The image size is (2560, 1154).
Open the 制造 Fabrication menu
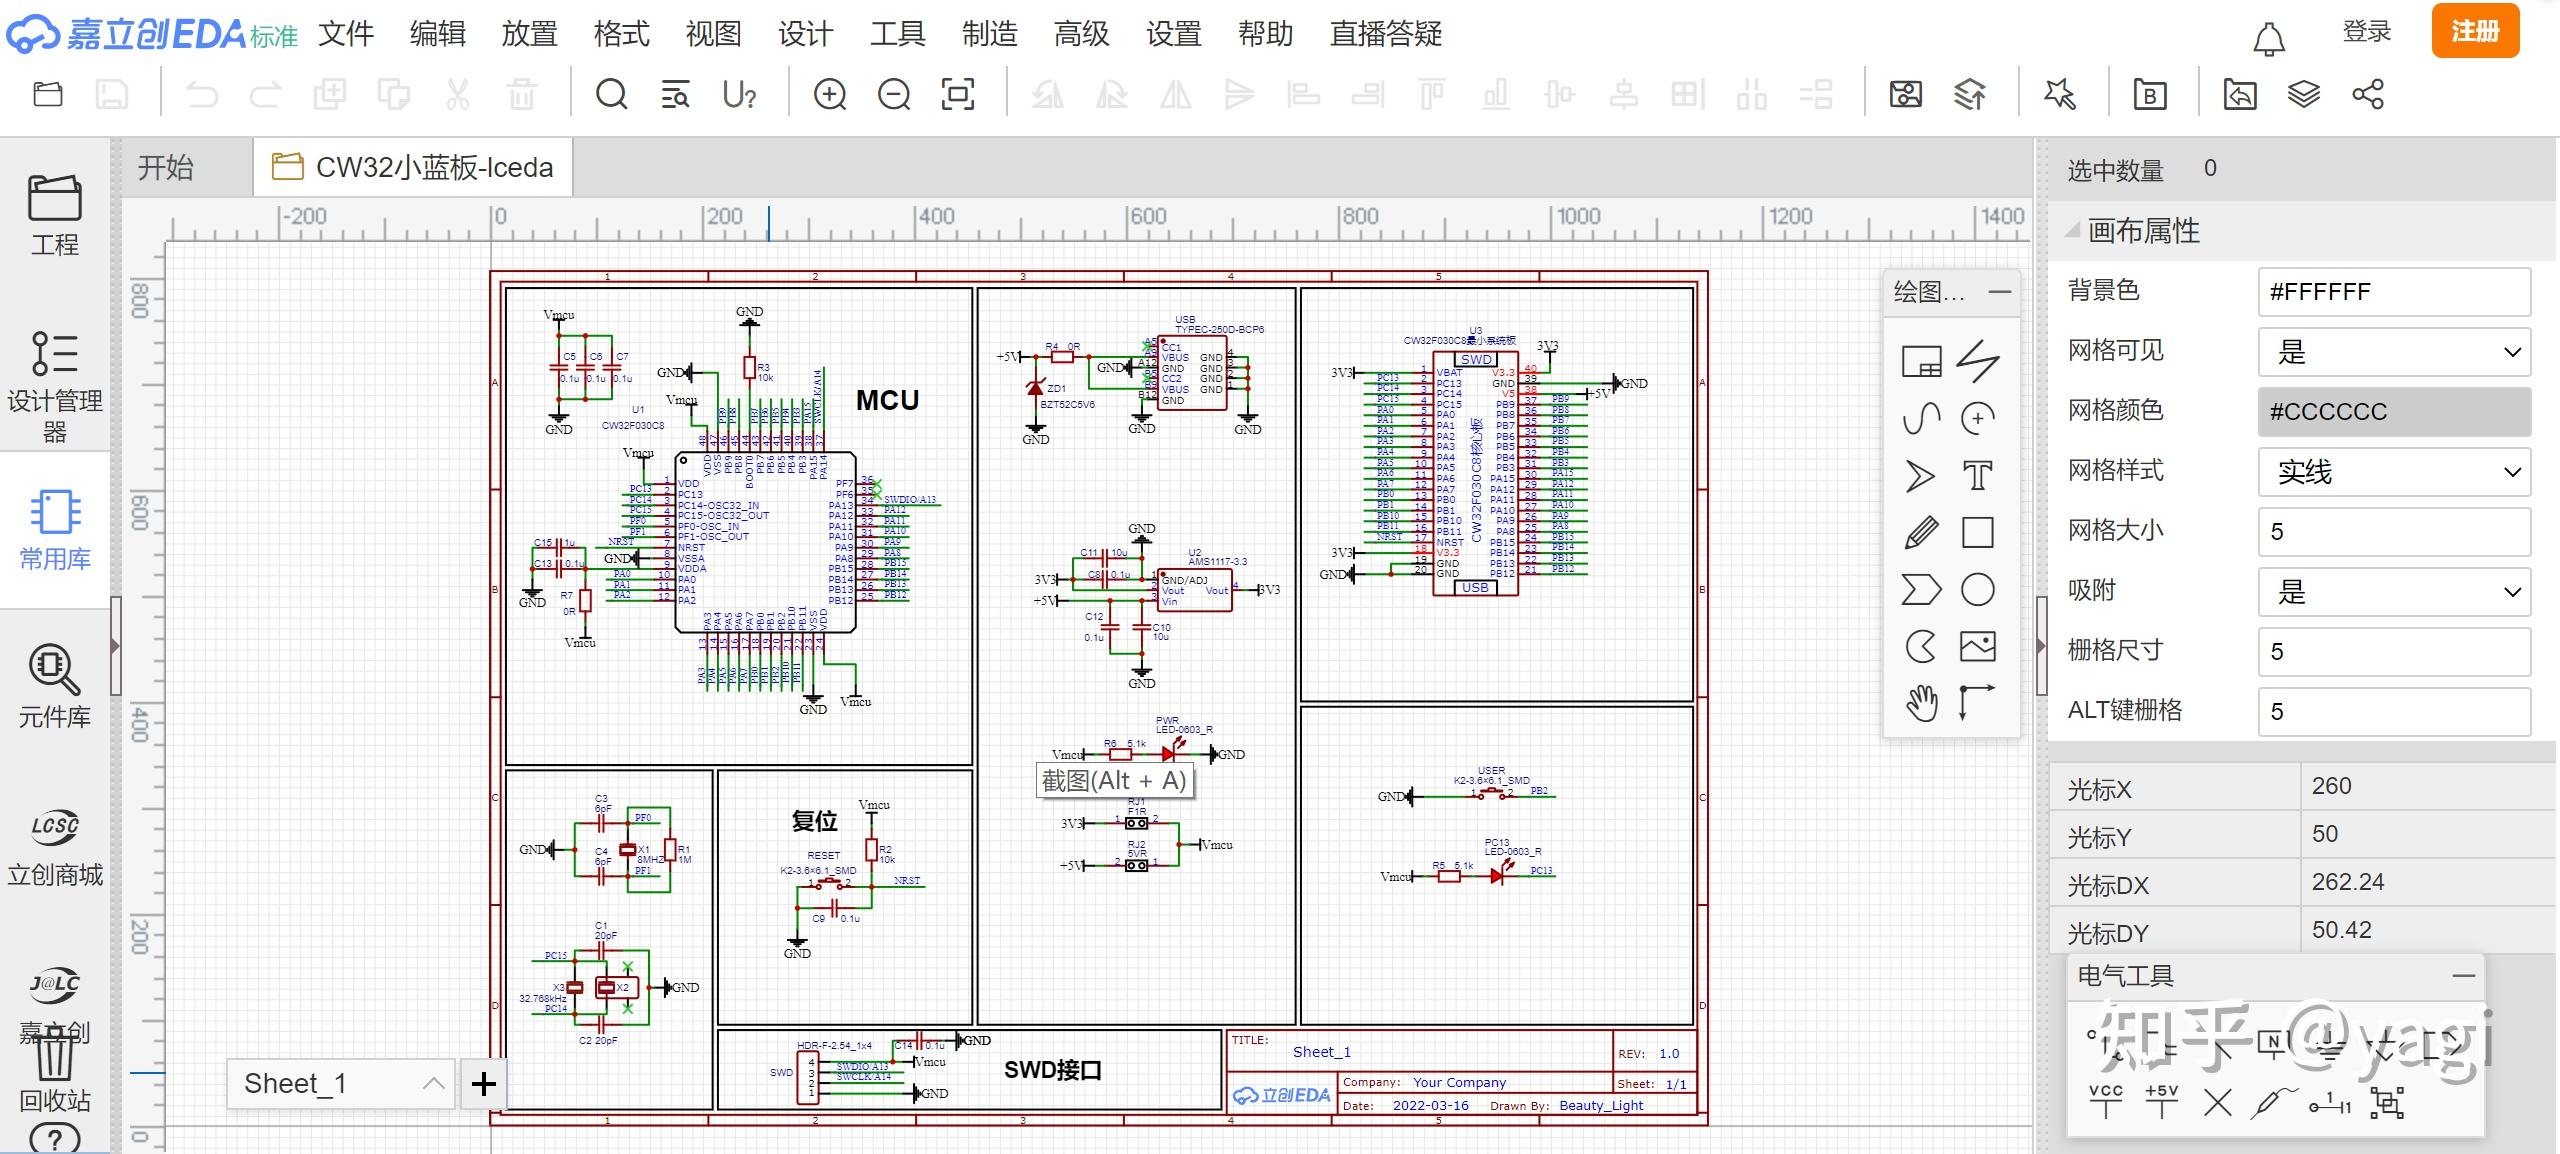click(x=990, y=34)
